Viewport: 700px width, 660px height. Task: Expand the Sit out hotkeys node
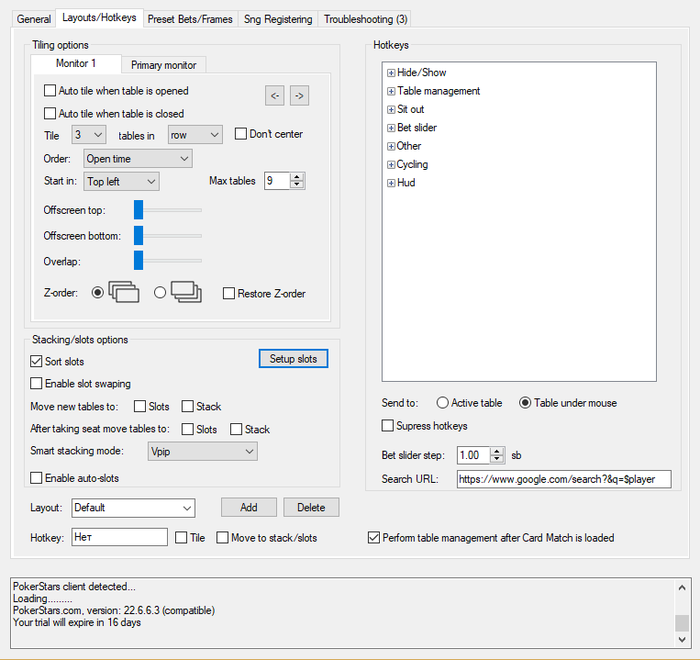coord(391,109)
